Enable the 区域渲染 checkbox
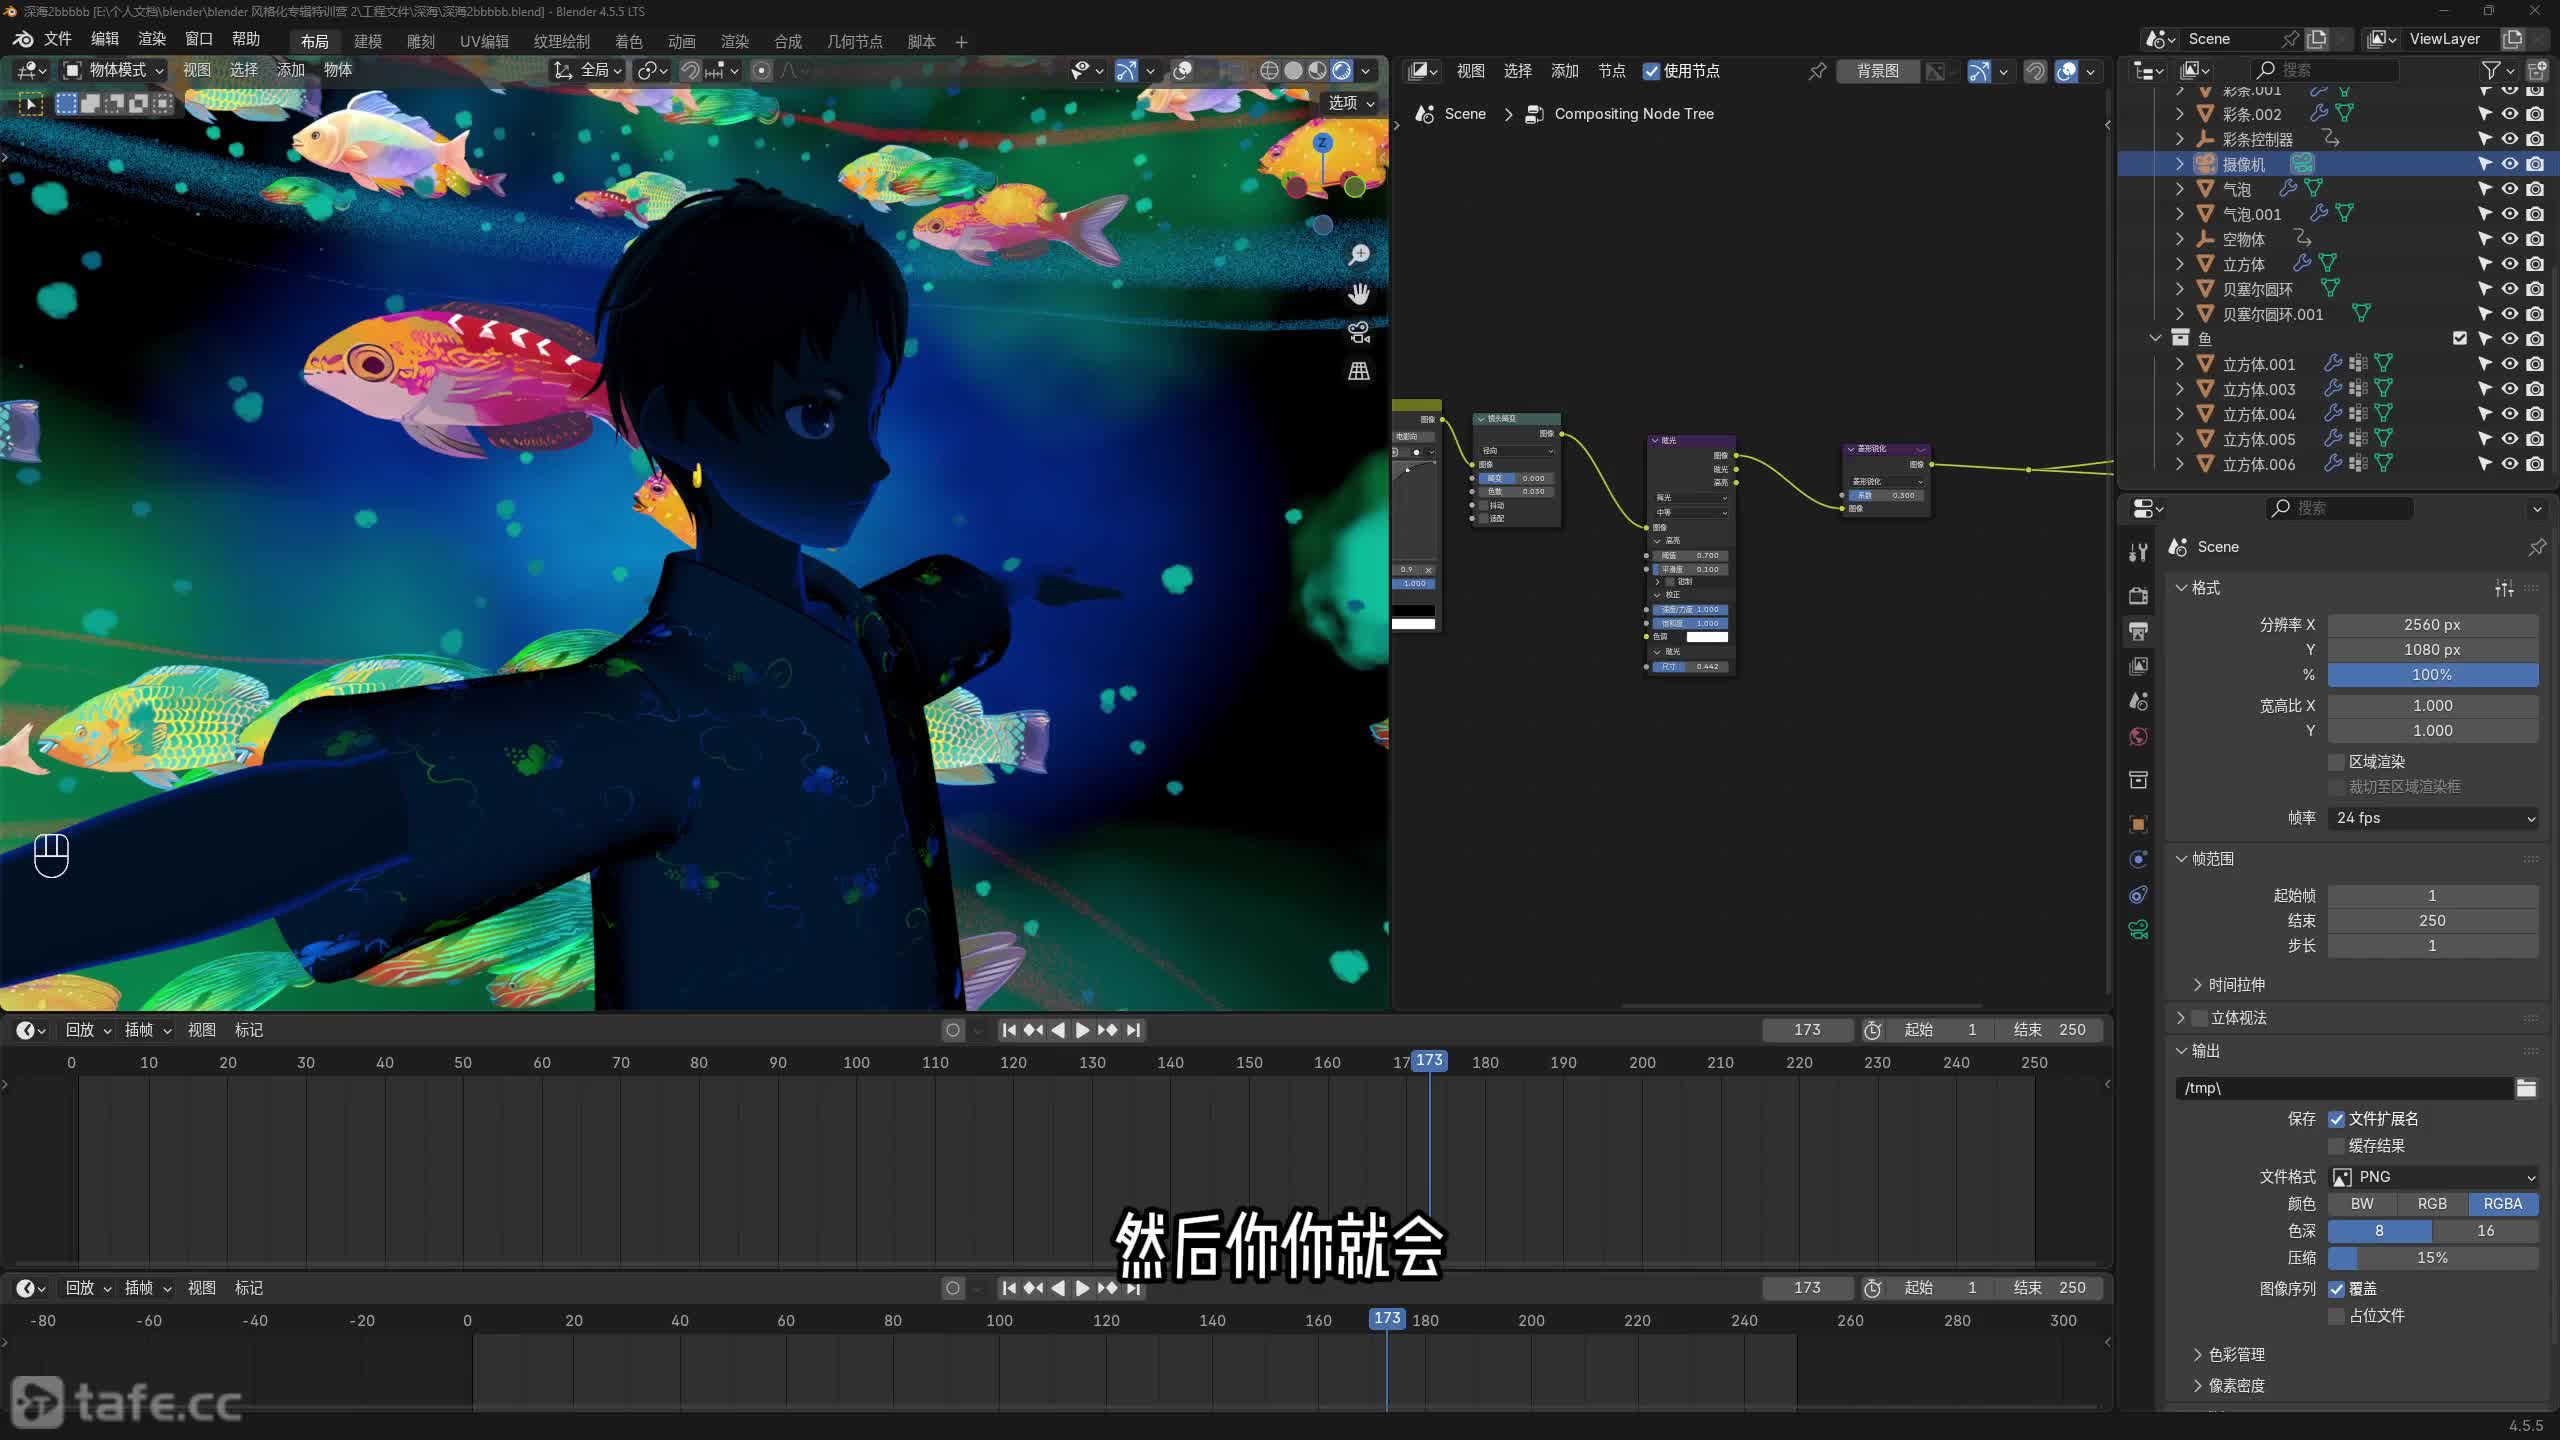 [x=2337, y=762]
